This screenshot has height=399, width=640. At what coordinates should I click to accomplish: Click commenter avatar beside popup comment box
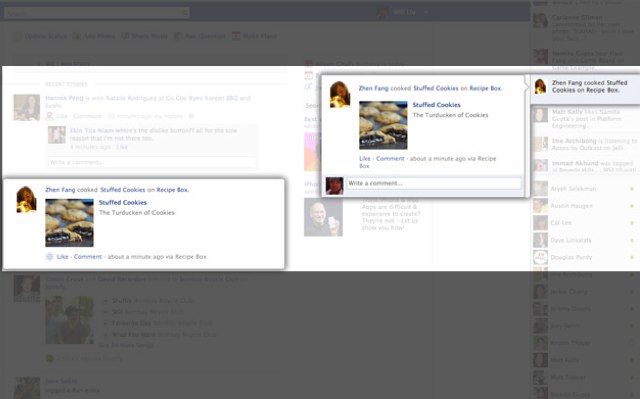[x=334, y=186]
